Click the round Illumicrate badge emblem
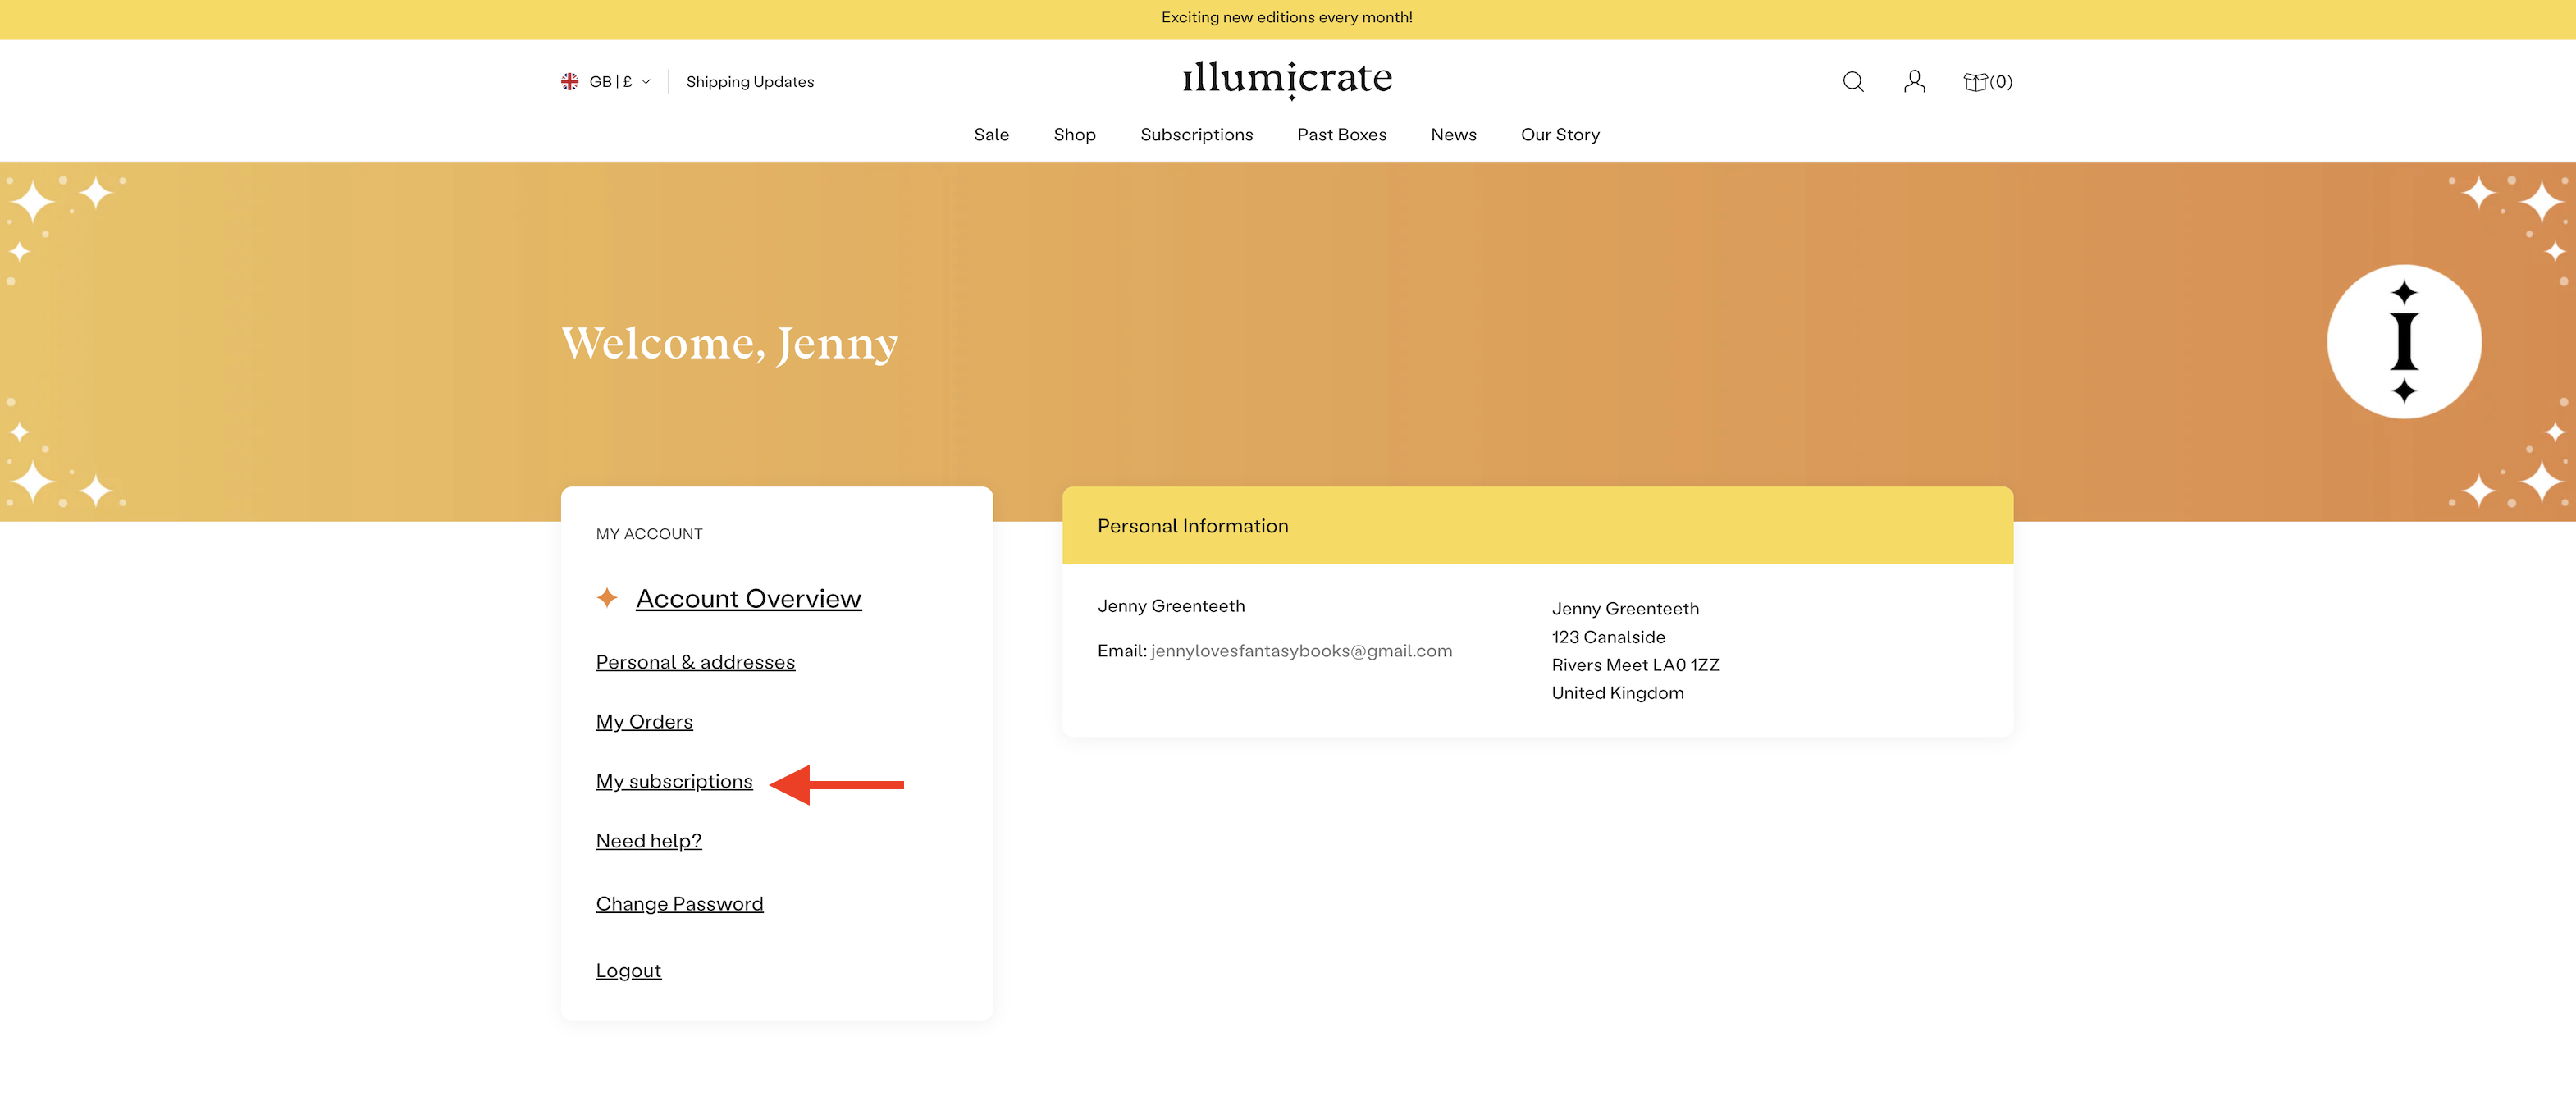 (2403, 342)
